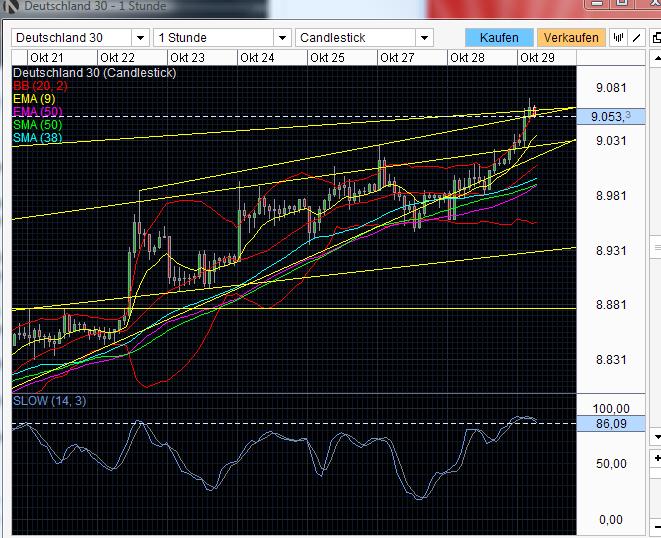Click the 8.931 price axis label

coord(611,250)
